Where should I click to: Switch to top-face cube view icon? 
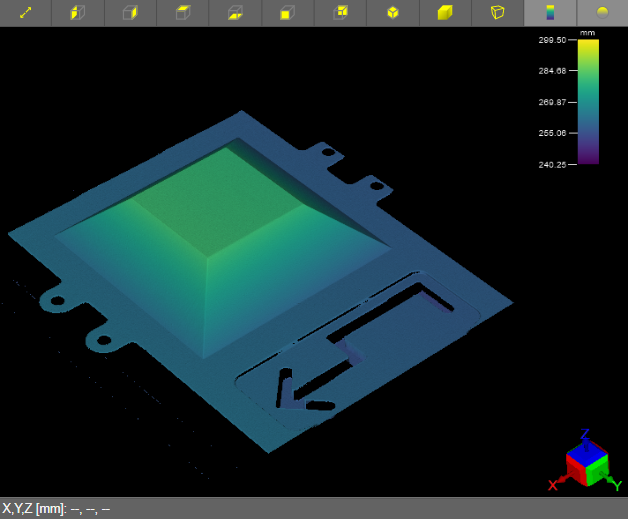[x=183, y=13]
